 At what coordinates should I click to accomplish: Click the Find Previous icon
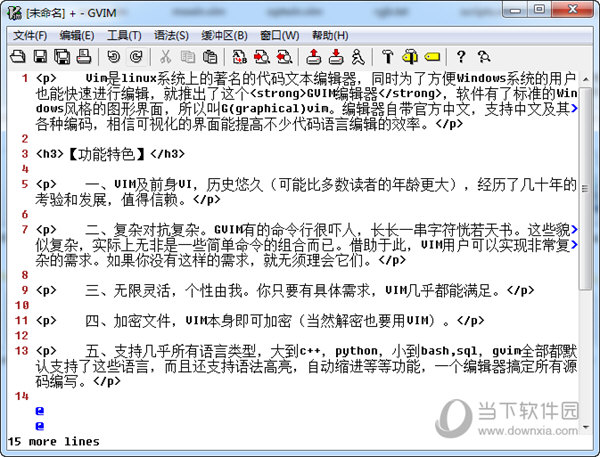click(284, 57)
